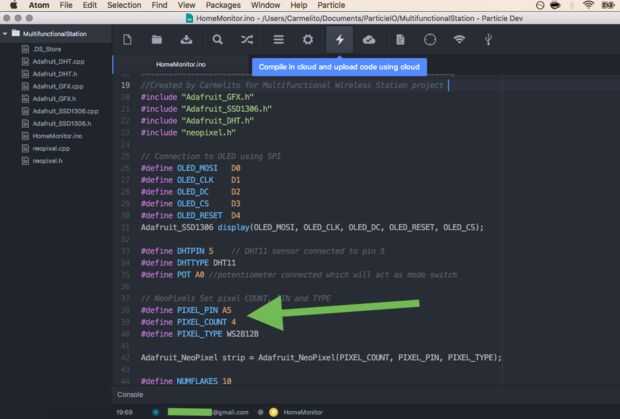Open the Particle menu
Image resolution: width=620 pixels, height=419 pixels.
(331, 5)
